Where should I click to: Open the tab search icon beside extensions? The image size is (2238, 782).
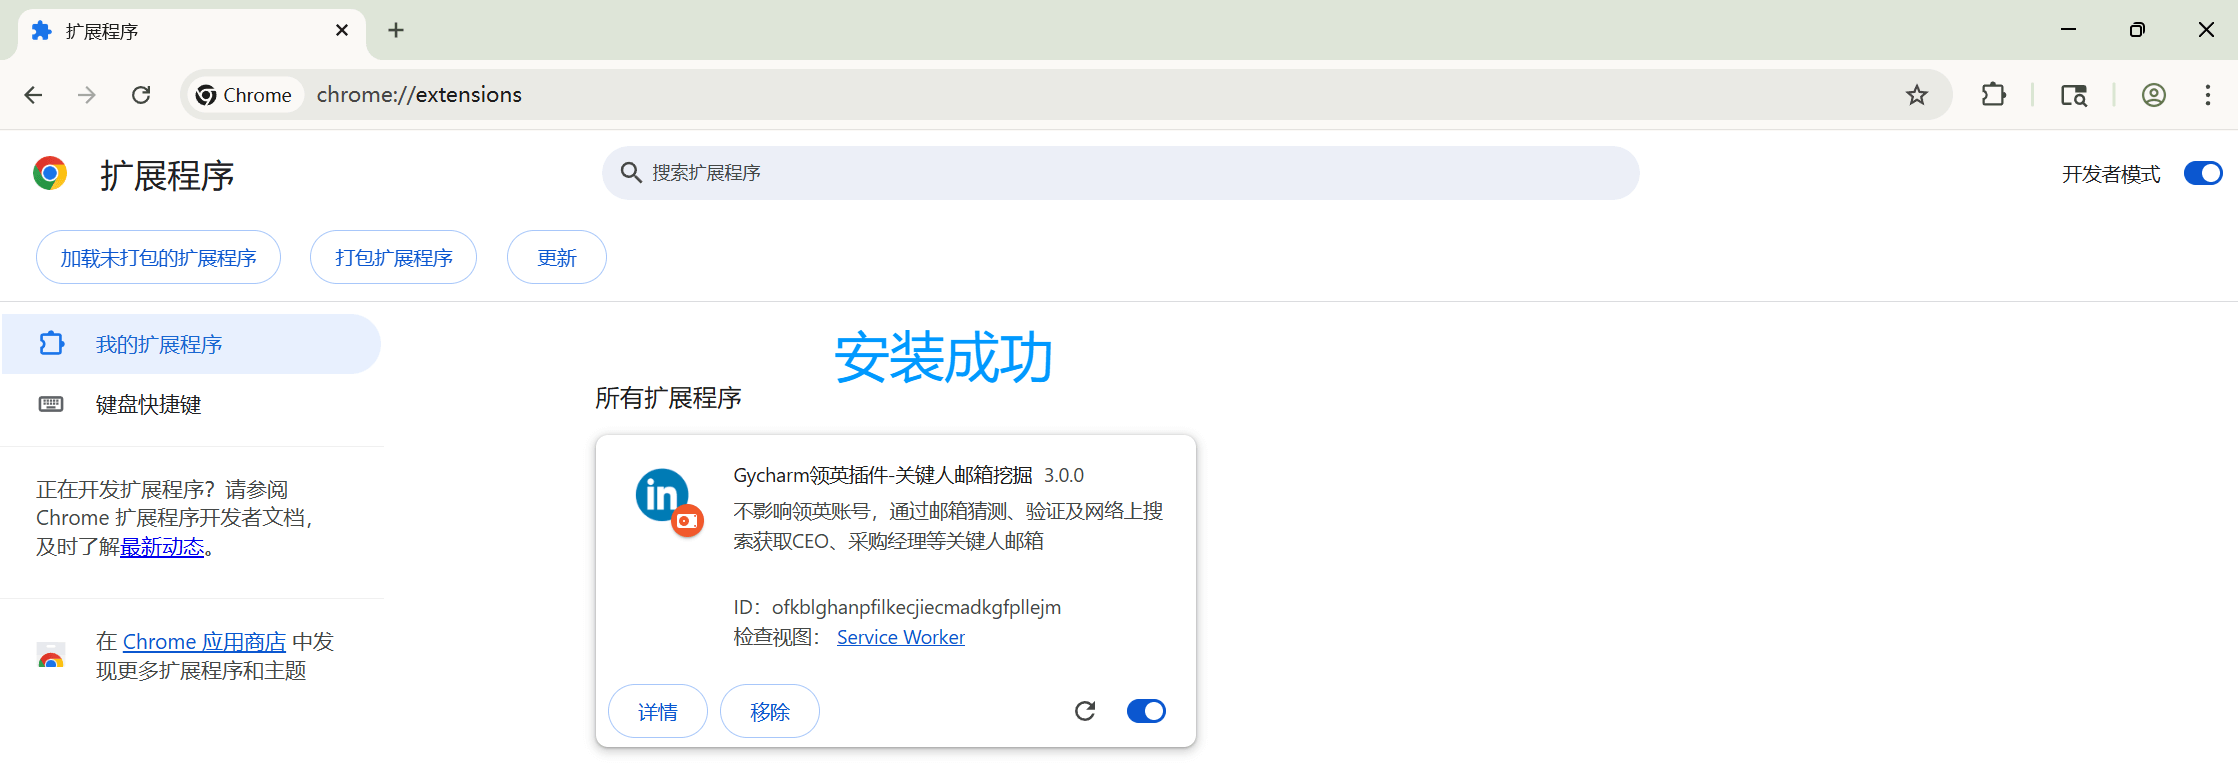(x=2073, y=95)
